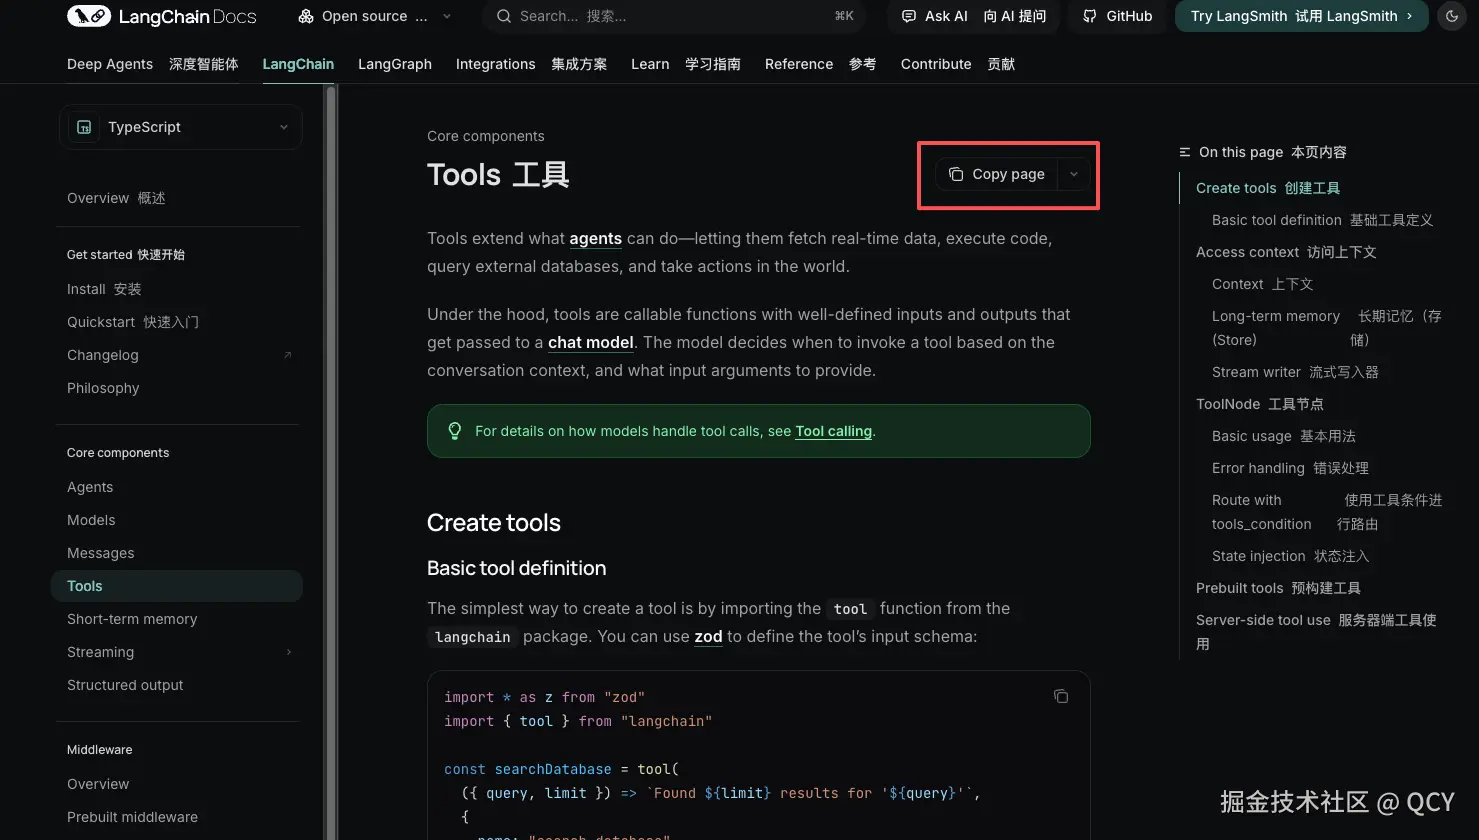
Task: Follow the agents link in the intro
Action: [596, 239]
